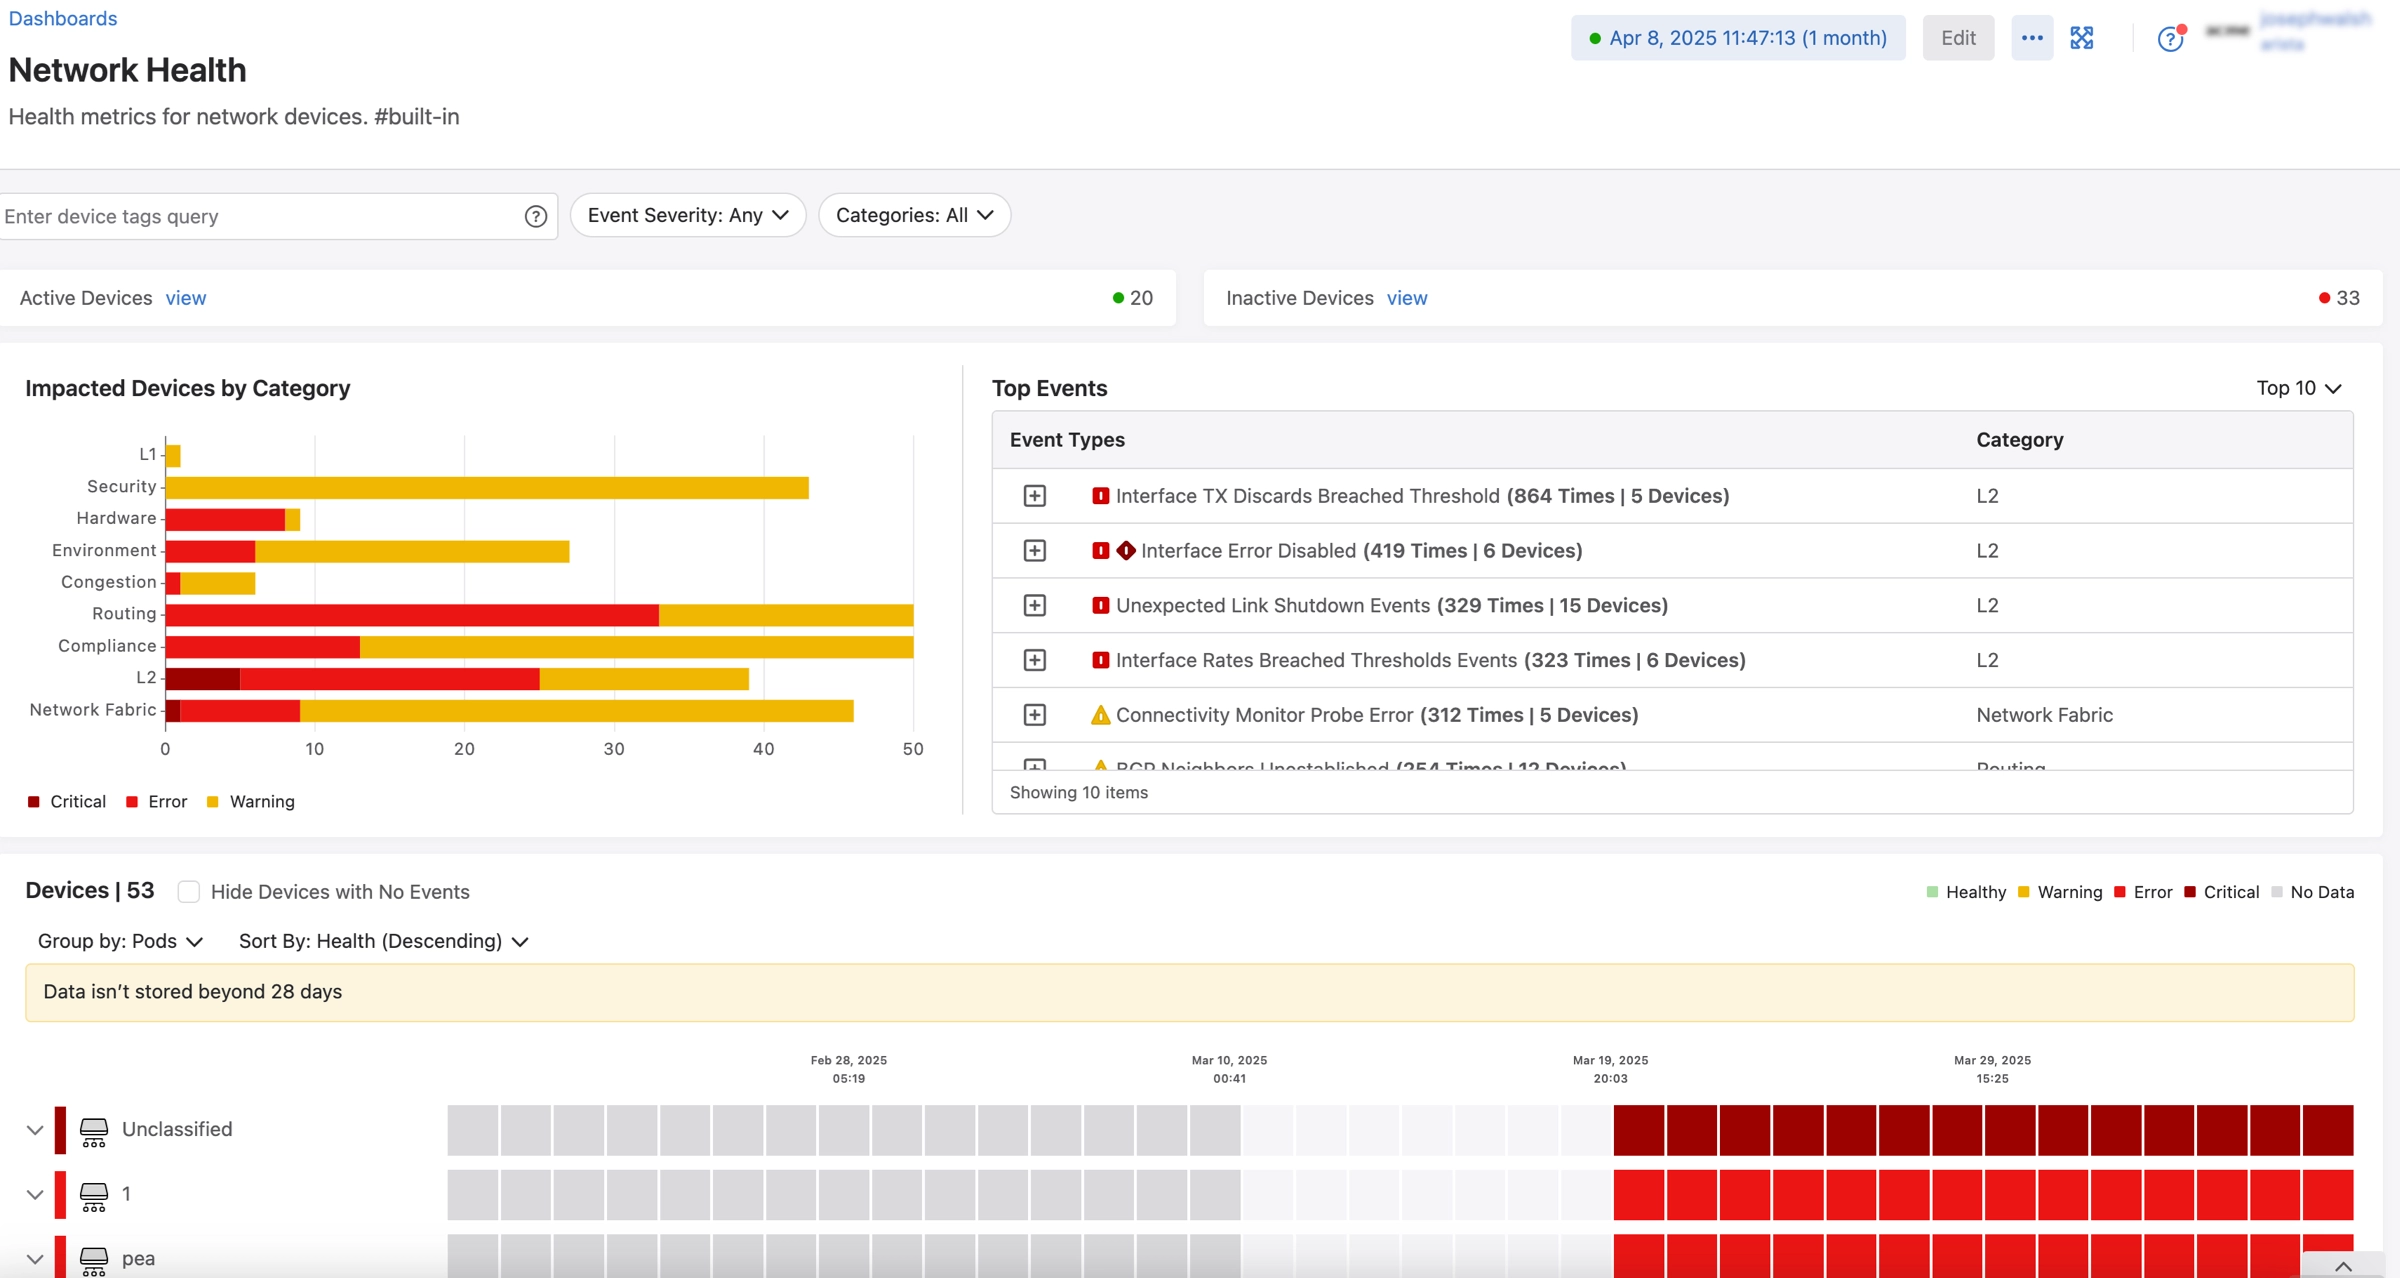Expand the Unexpected Link Shutdown Events row

(1035, 605)
